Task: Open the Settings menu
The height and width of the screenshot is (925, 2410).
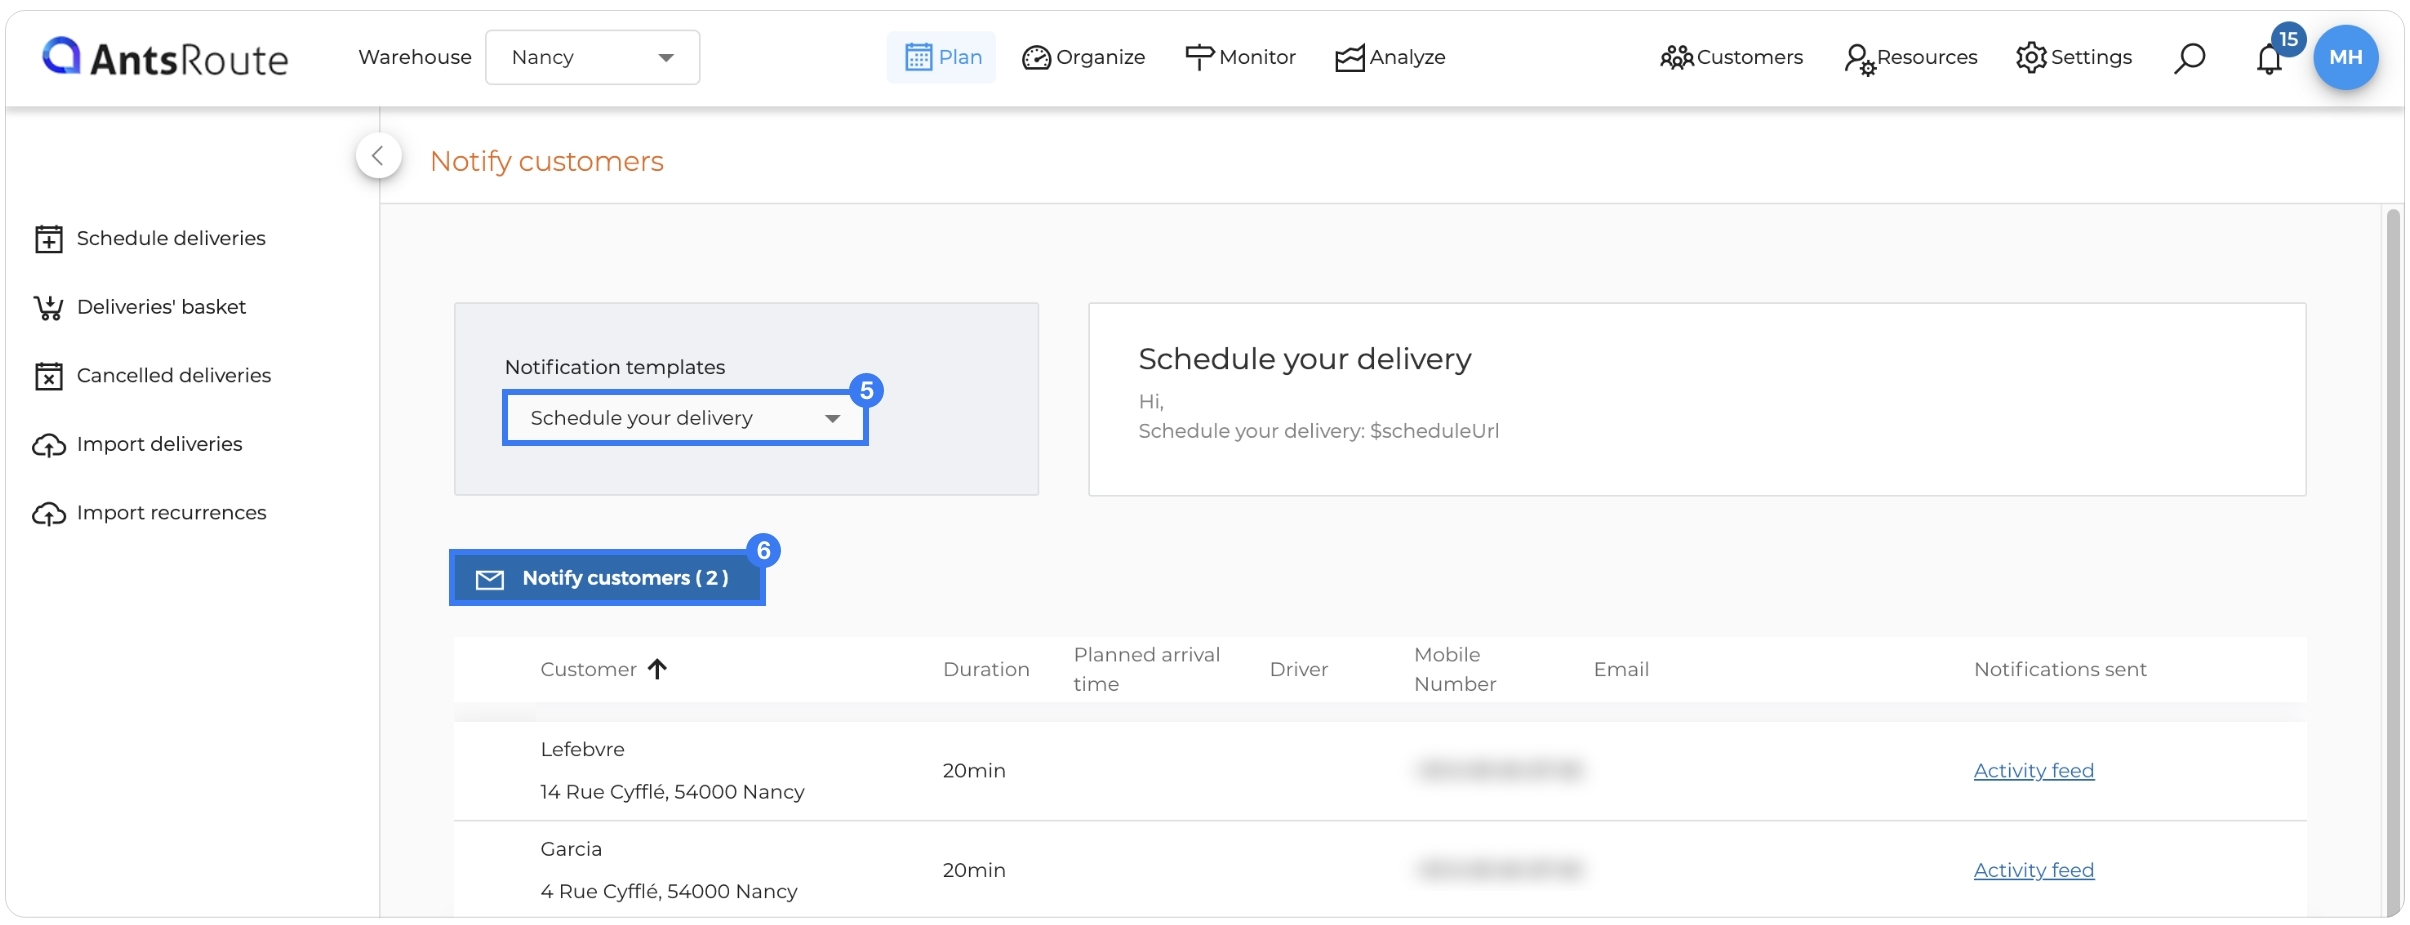Action: [2074, 57]
